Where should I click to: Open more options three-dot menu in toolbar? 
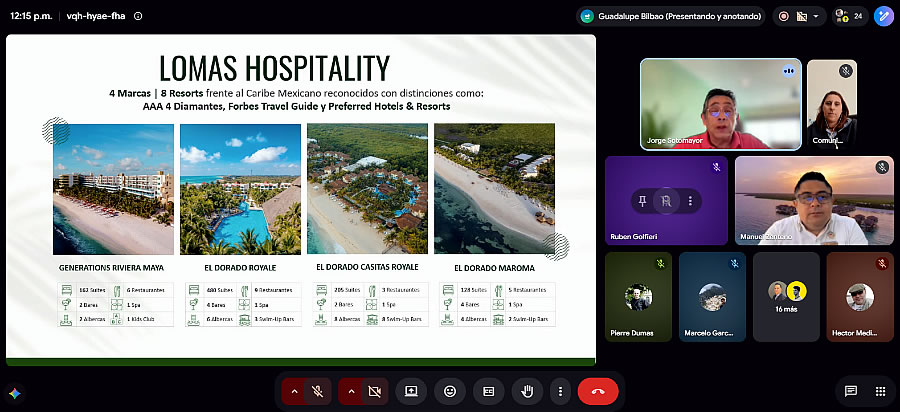(x=560, y=391)
